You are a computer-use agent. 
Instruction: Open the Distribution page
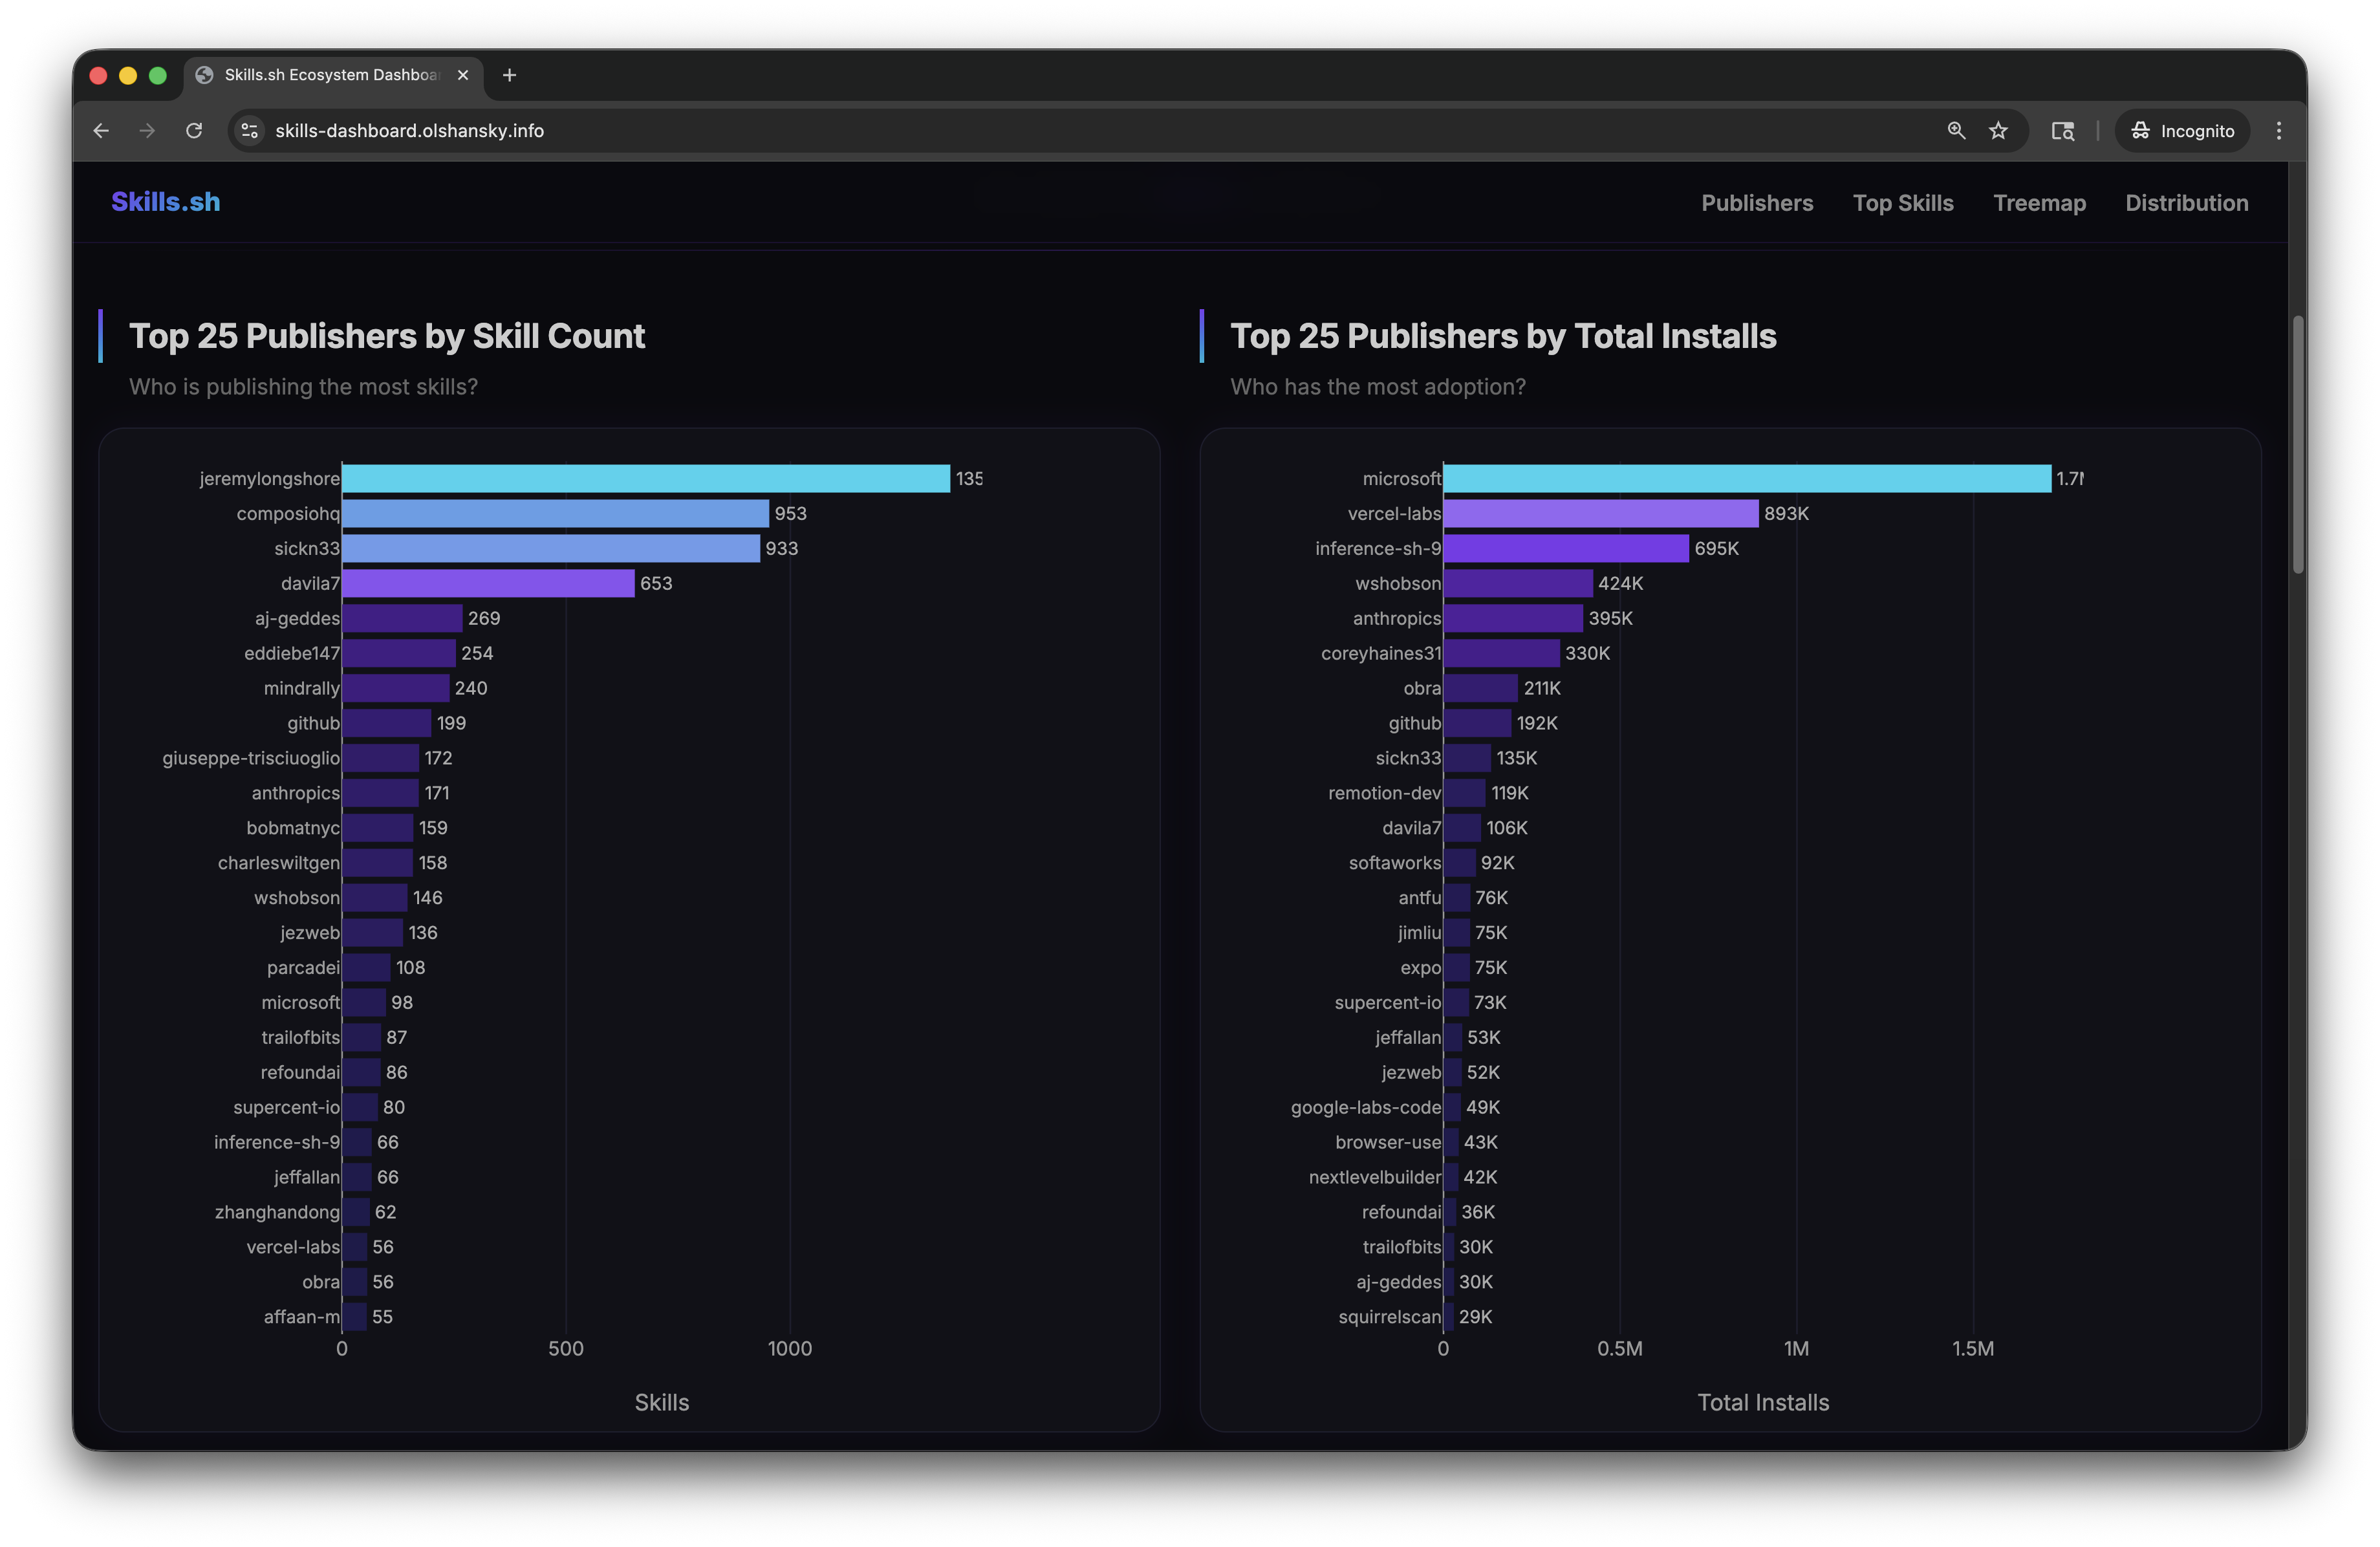coord(2187,202)
